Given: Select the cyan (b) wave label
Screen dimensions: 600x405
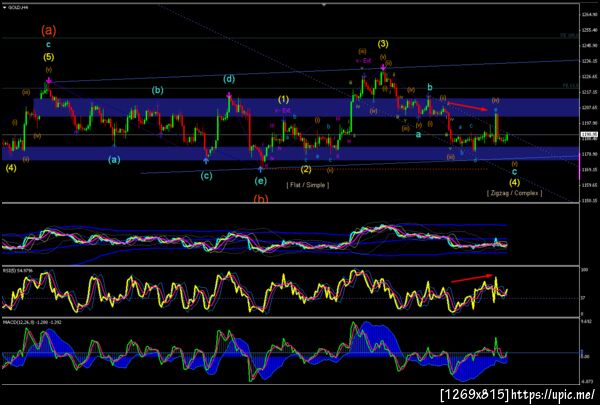Looking at the screenshot, I should point(157,90).
